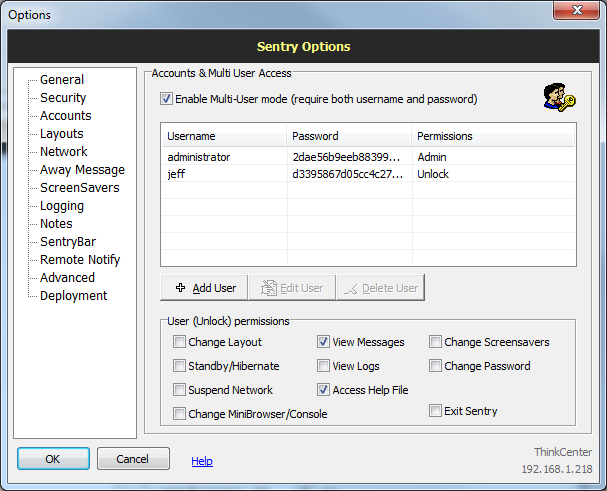607x491 pixels.
Task: Click the Permissions column header
Action: click(493, 136)
